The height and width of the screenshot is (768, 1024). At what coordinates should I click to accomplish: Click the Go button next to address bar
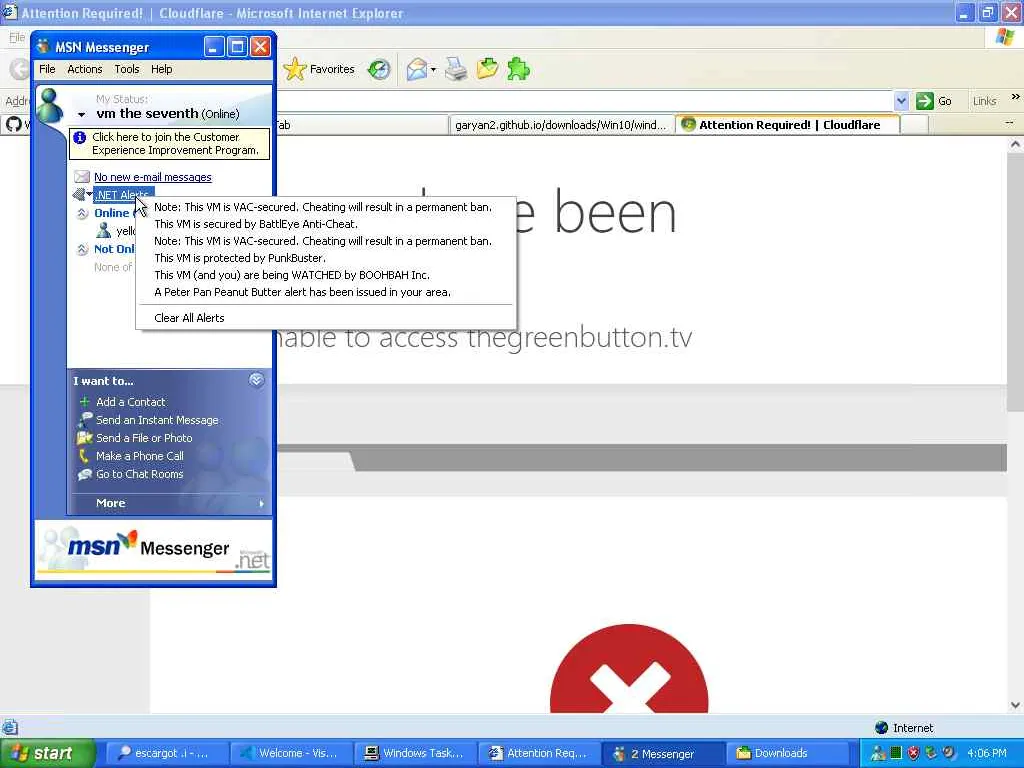coord(934,101)
